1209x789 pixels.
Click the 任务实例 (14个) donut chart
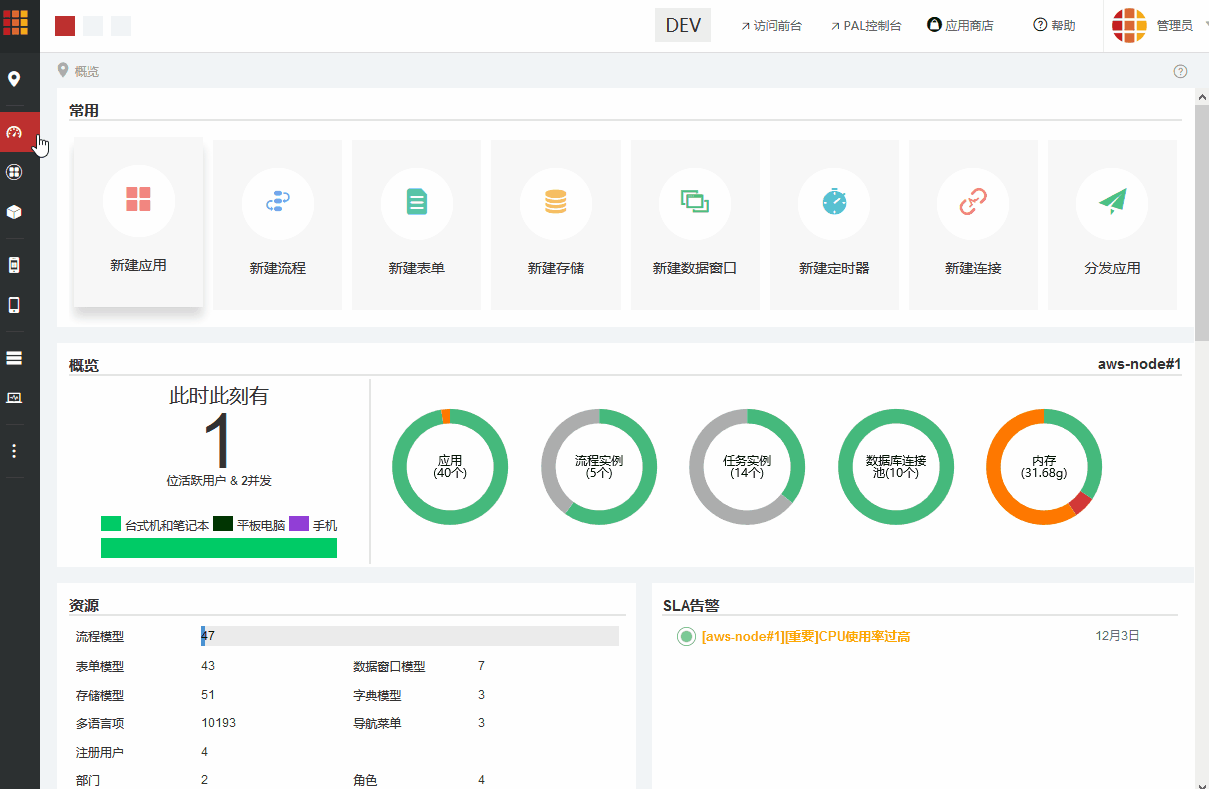[x=747, y=467]
